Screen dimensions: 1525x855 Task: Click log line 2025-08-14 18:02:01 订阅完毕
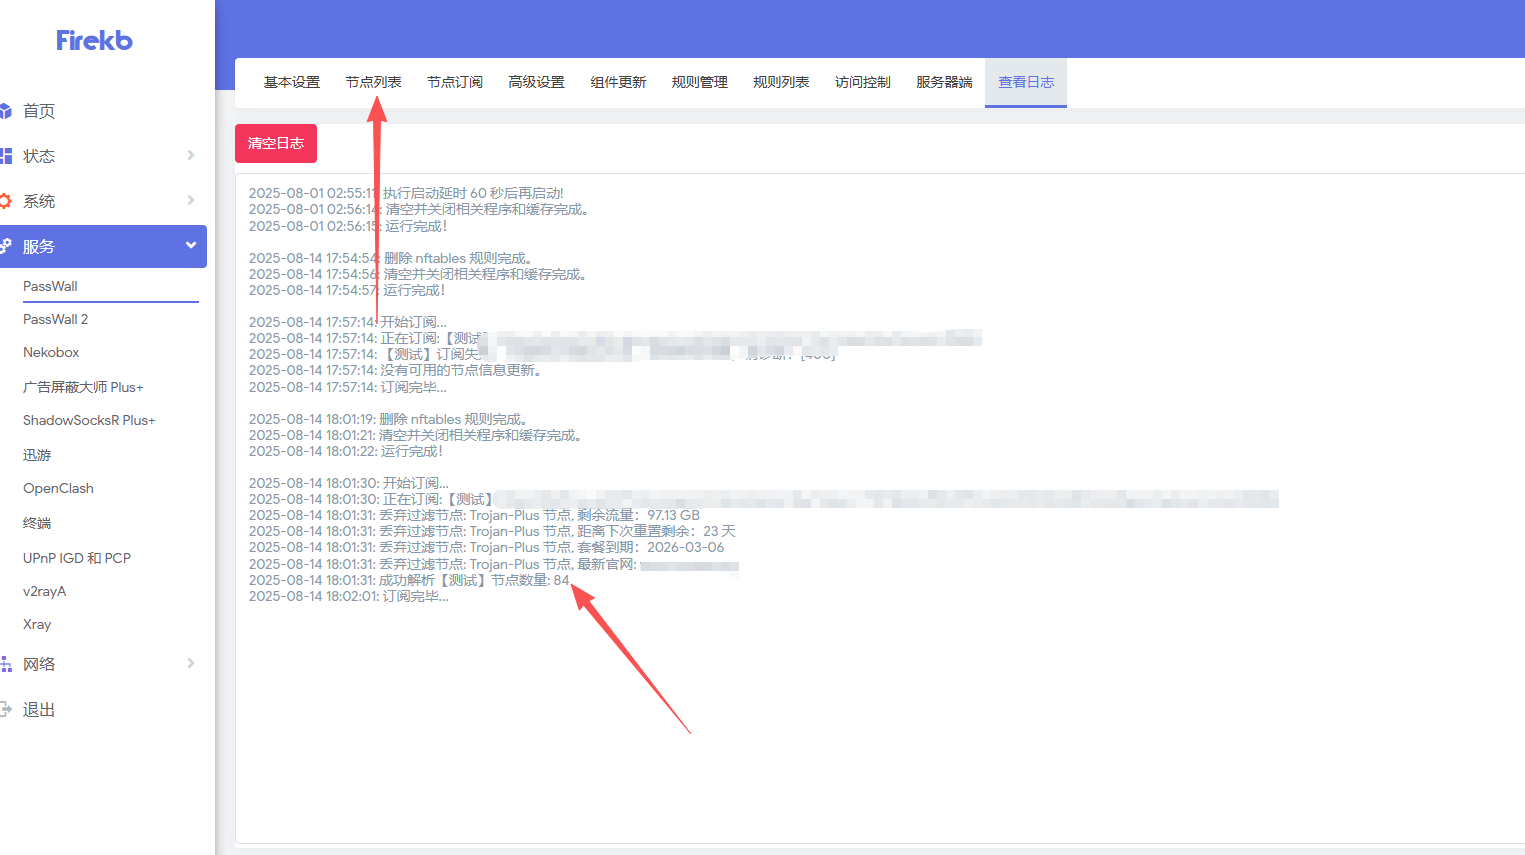coord(349,596)
